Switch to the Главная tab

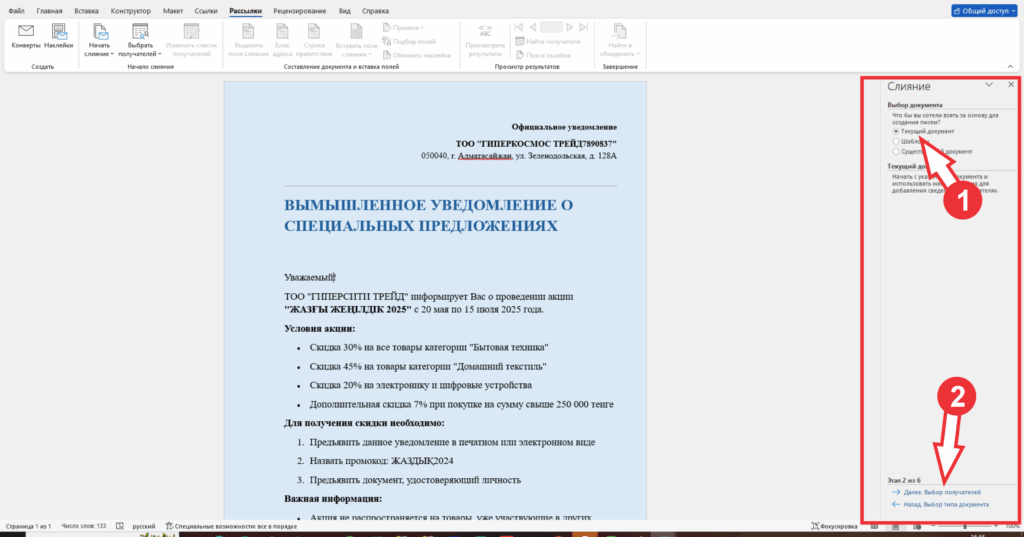[50, 11]
